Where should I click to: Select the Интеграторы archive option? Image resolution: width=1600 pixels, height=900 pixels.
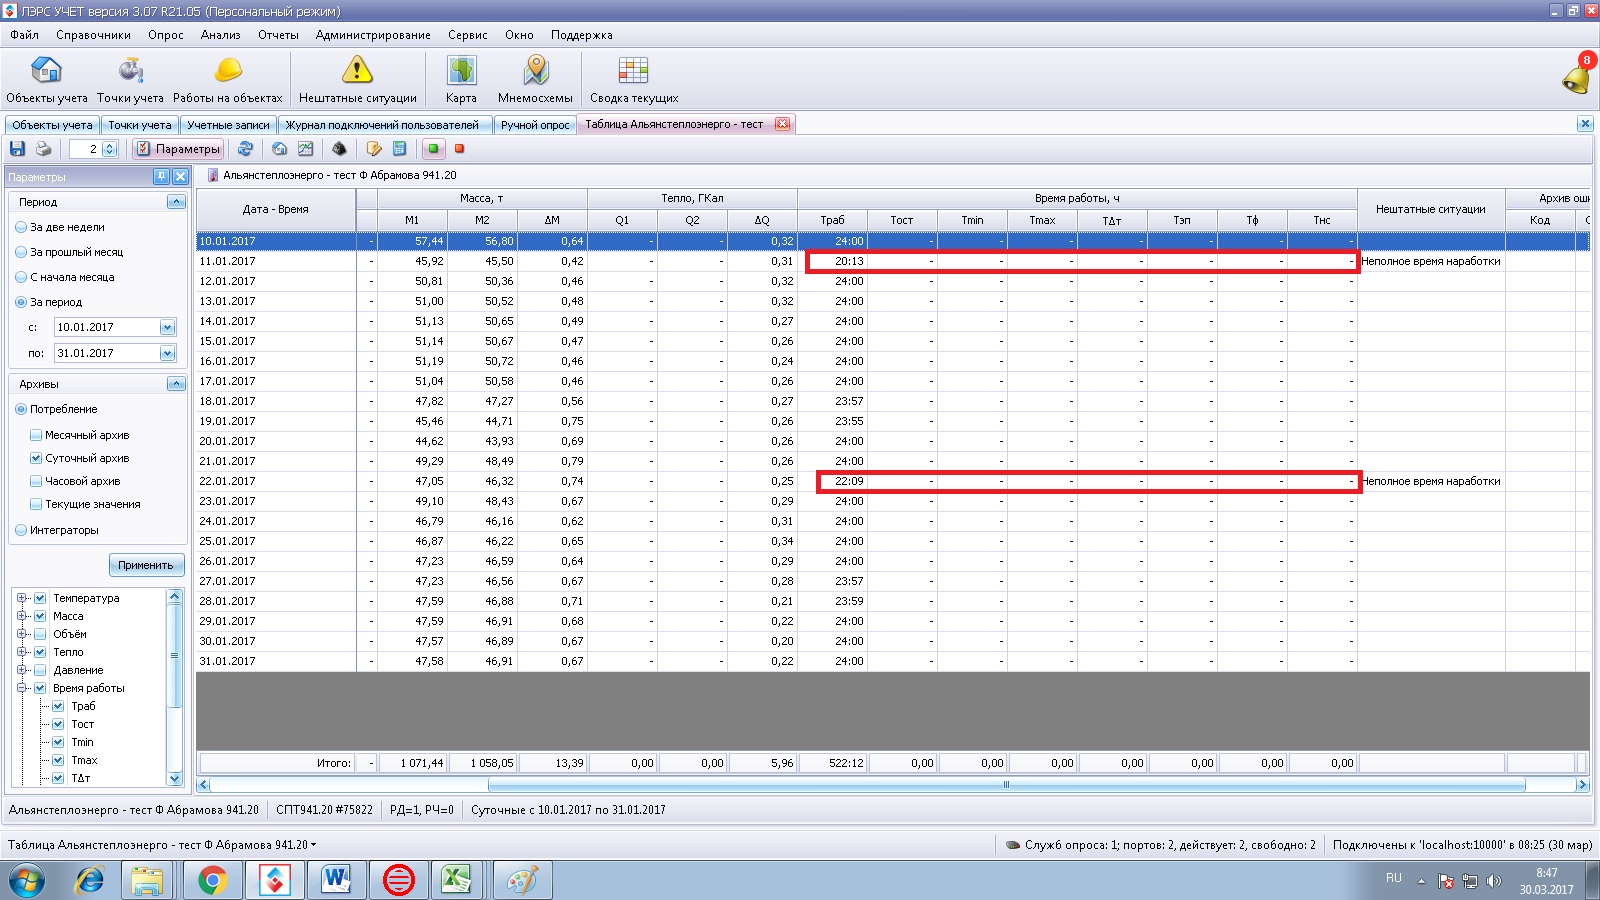(x=56, y=530)
